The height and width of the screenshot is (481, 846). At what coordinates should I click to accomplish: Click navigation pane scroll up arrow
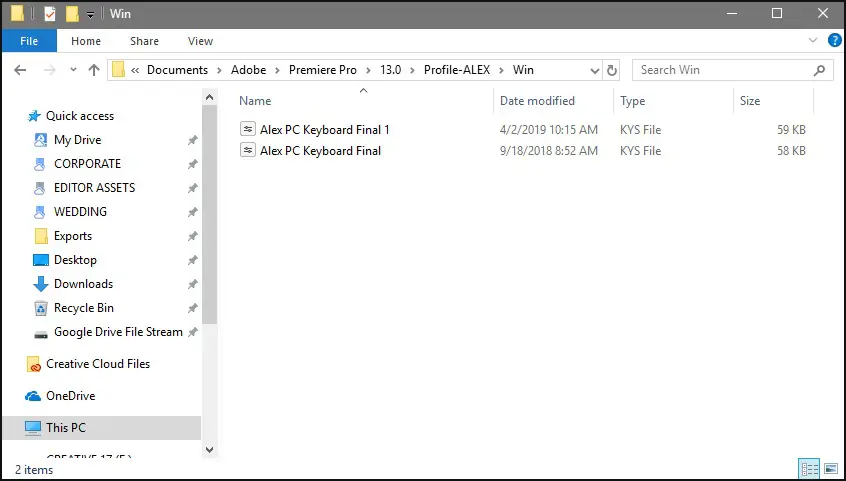click(210, 98)
